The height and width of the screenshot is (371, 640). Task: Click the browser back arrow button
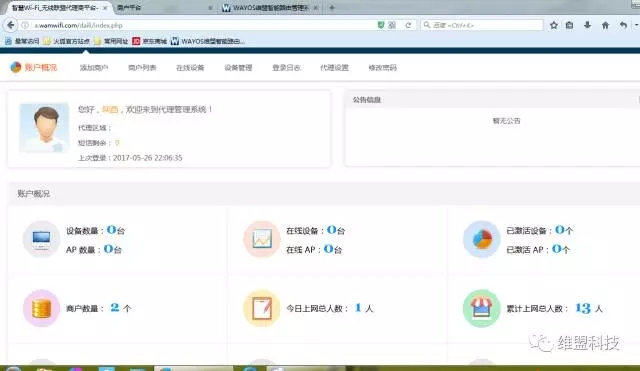(11, 25)
